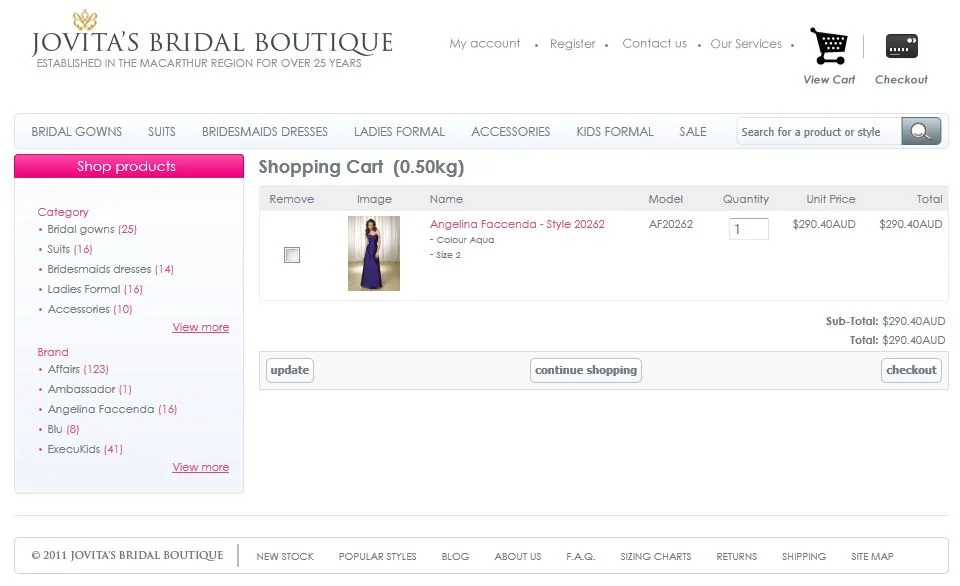Viewport: 960px width, 586px height.
Task: Open the purple dress product thumbnail
Action: click(374, 254)
